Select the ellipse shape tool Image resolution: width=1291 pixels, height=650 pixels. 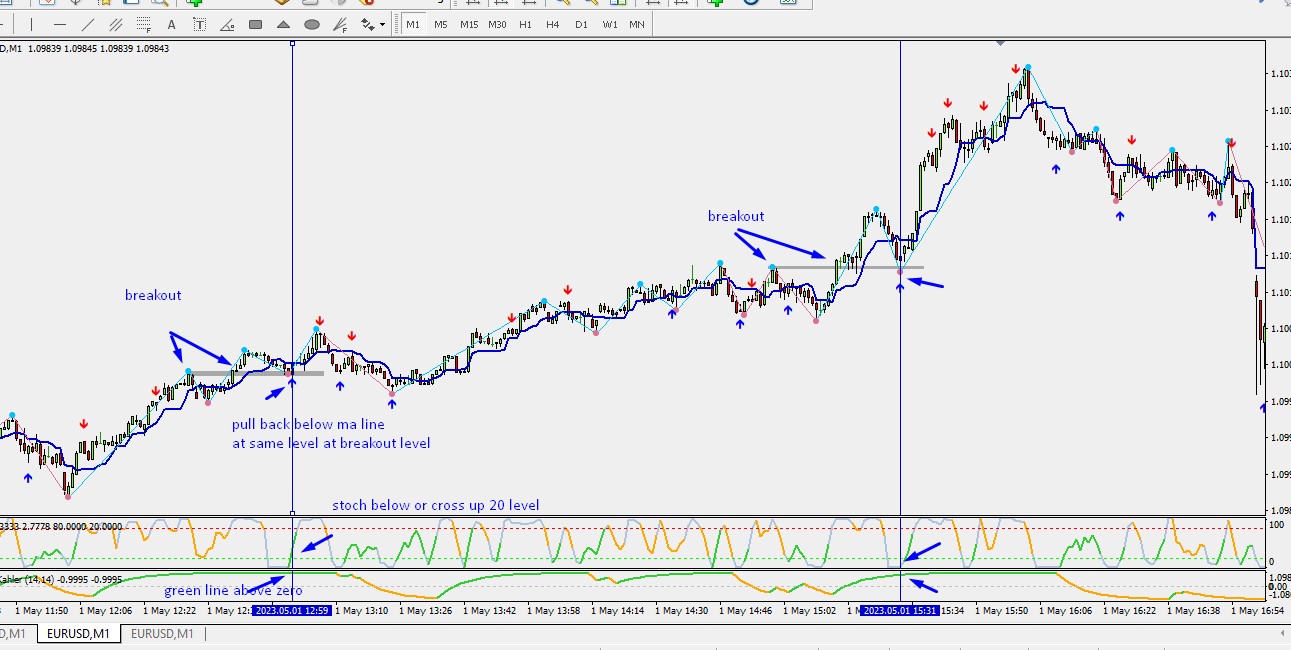pos(311,24)
